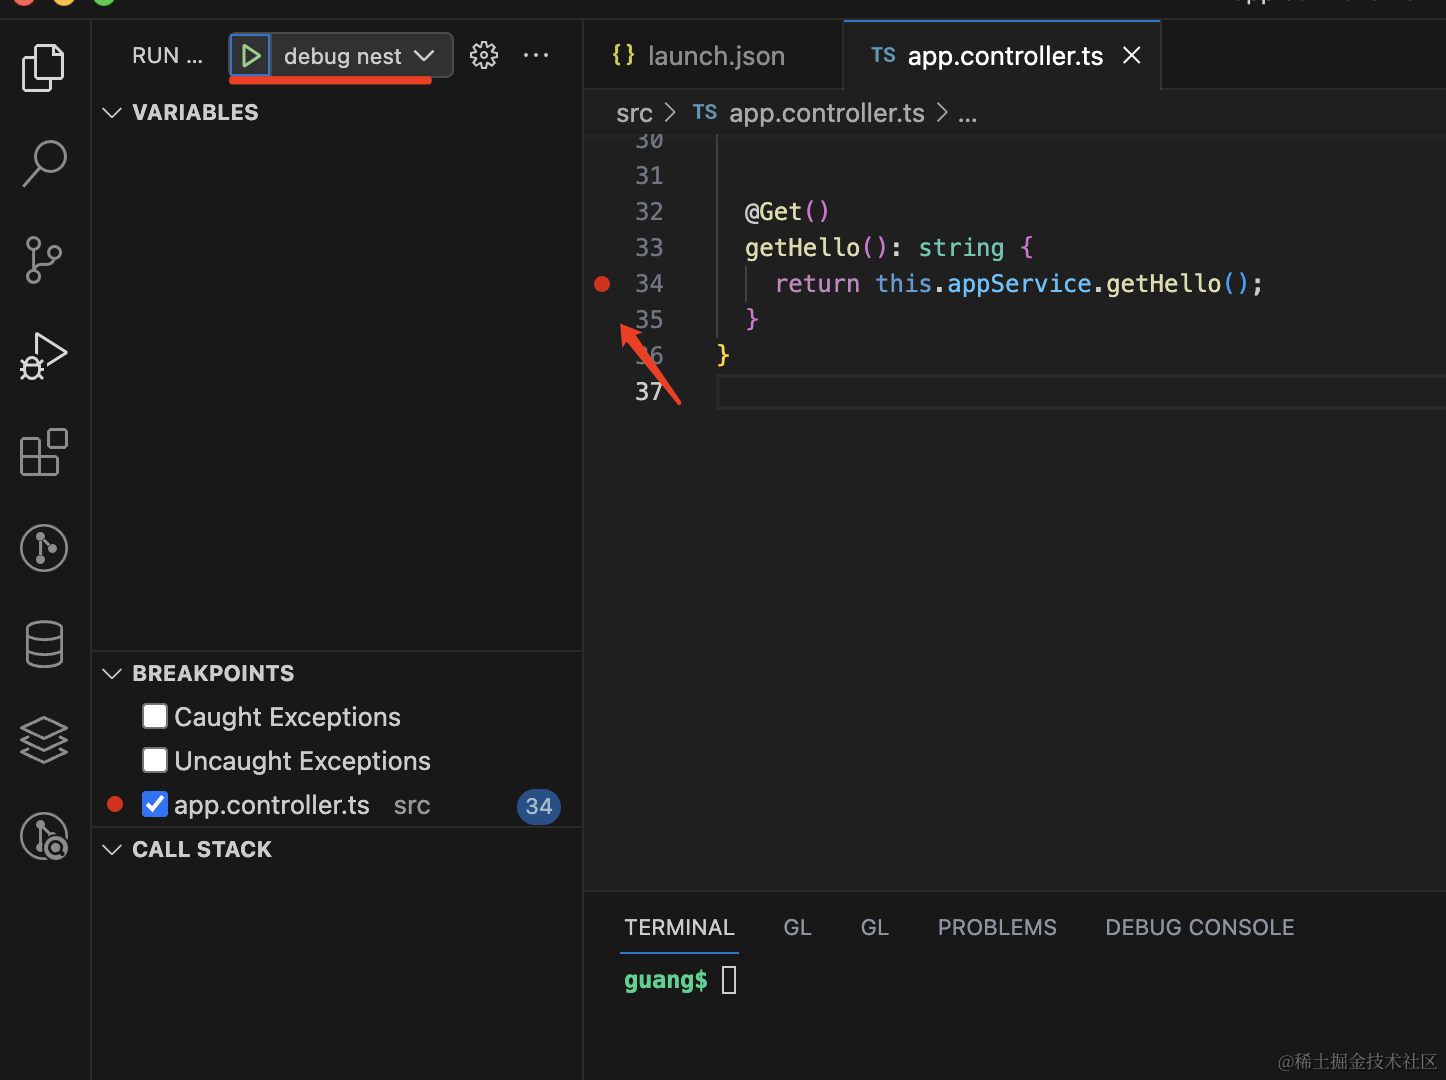This screenshot has width=1446, height=1080.
Task: Disable the app.controller.ts breakpoint checkbox
Action: tap(155, 805)
